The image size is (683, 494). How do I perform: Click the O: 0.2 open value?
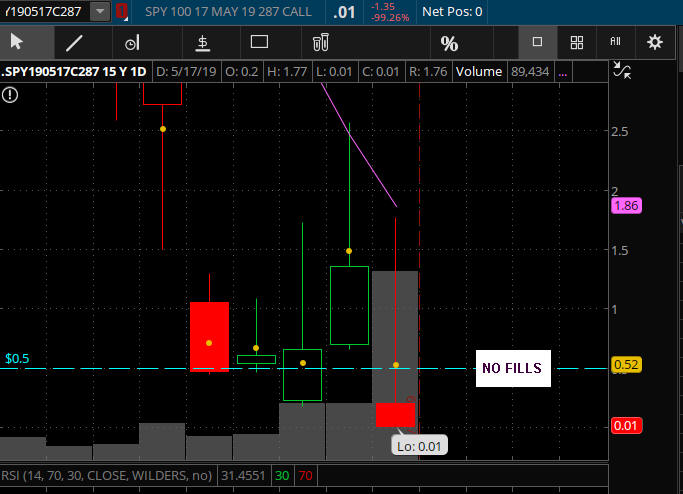(241, 71)
